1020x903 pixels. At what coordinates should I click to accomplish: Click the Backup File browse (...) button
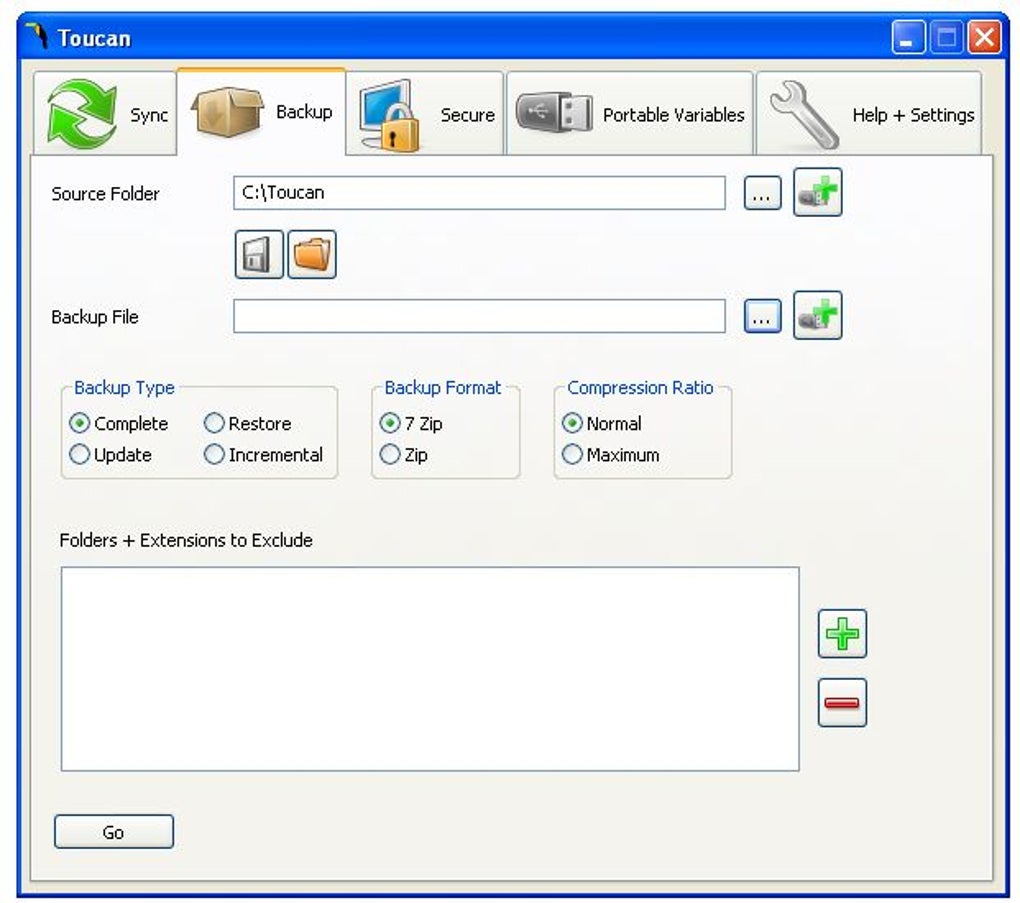762,316
